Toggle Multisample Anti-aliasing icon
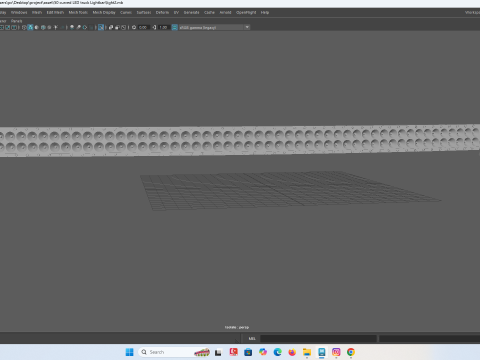The width and height of the screenshot is (480, 360). [85, 27]
